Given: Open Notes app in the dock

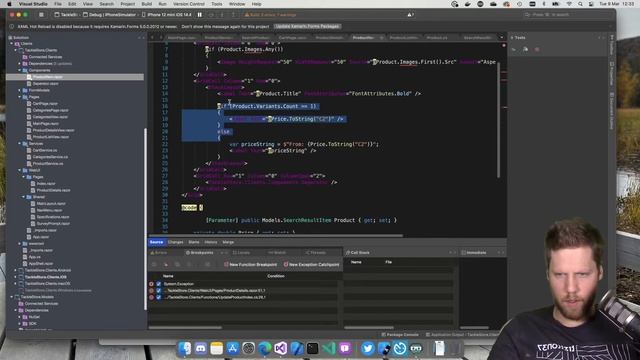Looking at the screenshot, I should (216, 348).
